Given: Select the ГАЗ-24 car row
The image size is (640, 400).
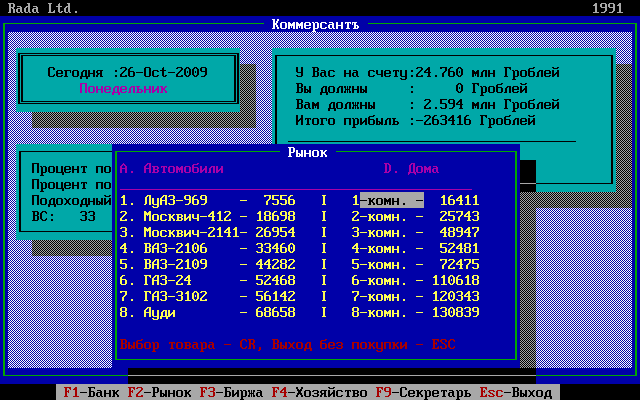Looking at the screenshot, I should [207, 280].
